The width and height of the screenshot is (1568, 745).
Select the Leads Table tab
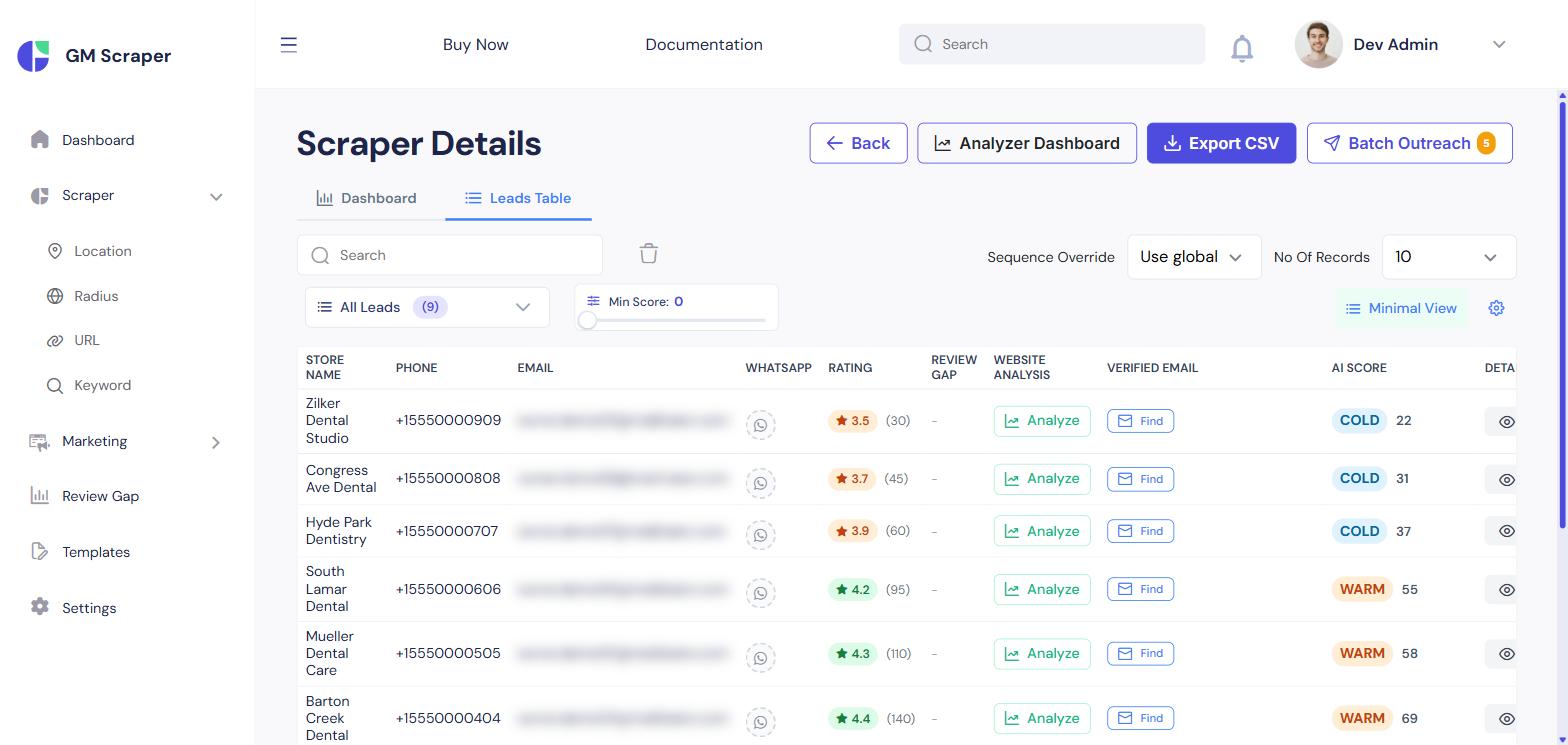[518, 198]
